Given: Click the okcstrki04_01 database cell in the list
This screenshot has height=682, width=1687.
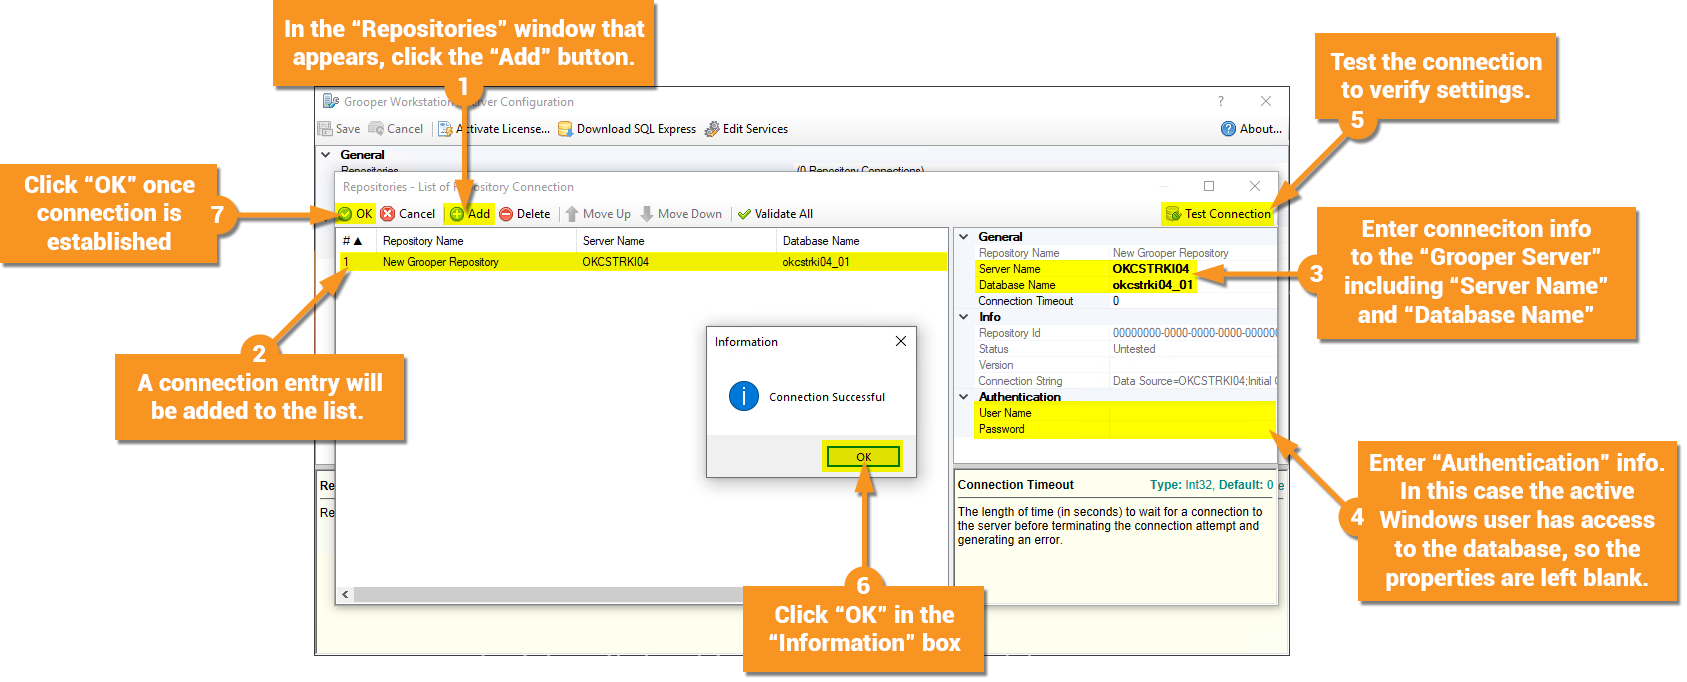Looking at the screenshot, I should click(x=816, y=262).
